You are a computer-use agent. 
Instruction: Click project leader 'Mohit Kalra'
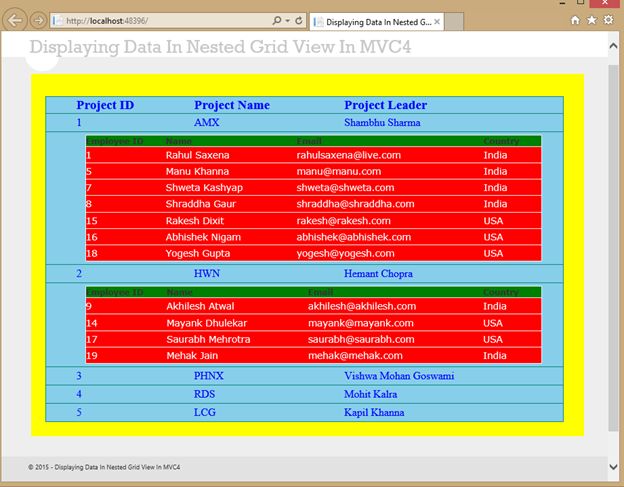click(x=370, y=394)
